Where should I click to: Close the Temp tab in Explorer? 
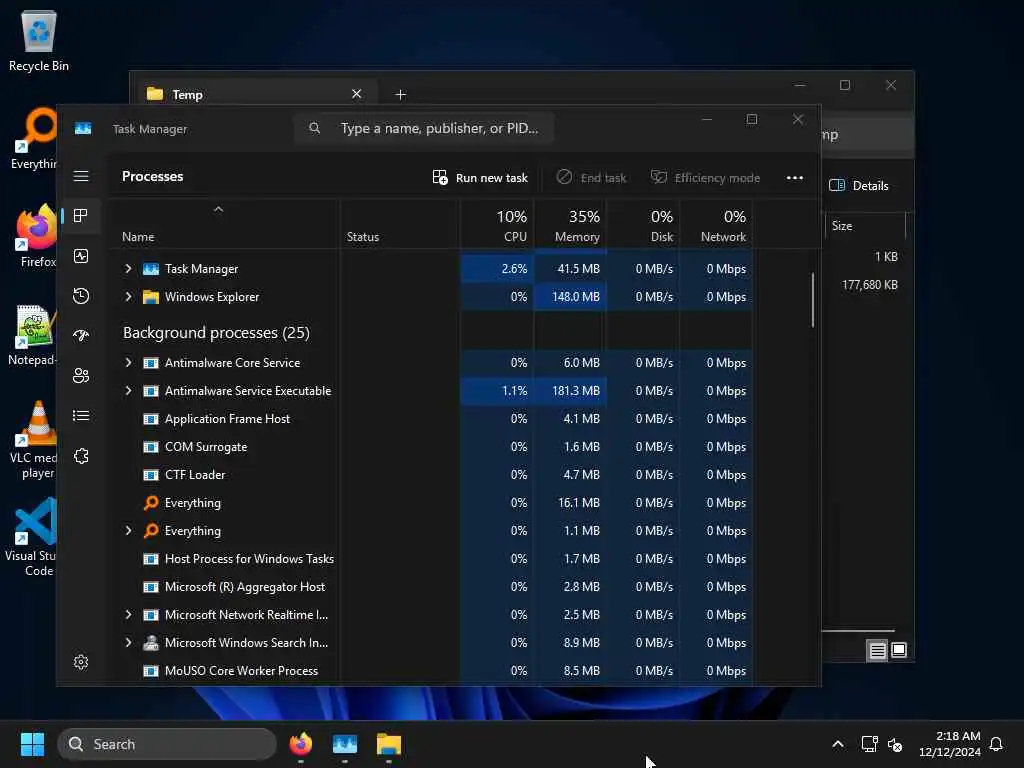coord(357,94)
